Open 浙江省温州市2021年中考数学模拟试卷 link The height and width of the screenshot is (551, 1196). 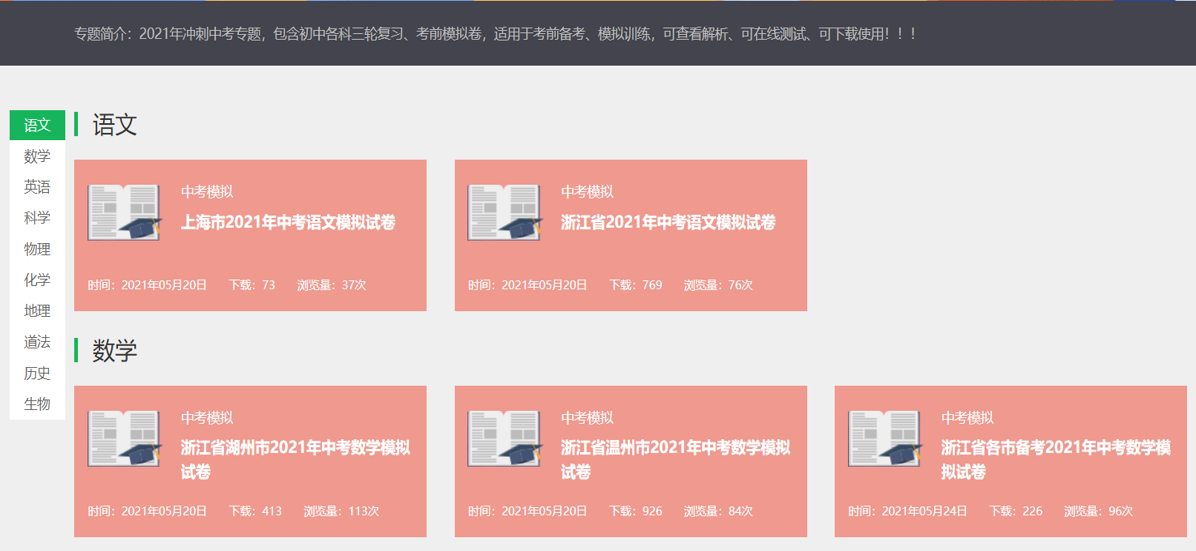676,460
